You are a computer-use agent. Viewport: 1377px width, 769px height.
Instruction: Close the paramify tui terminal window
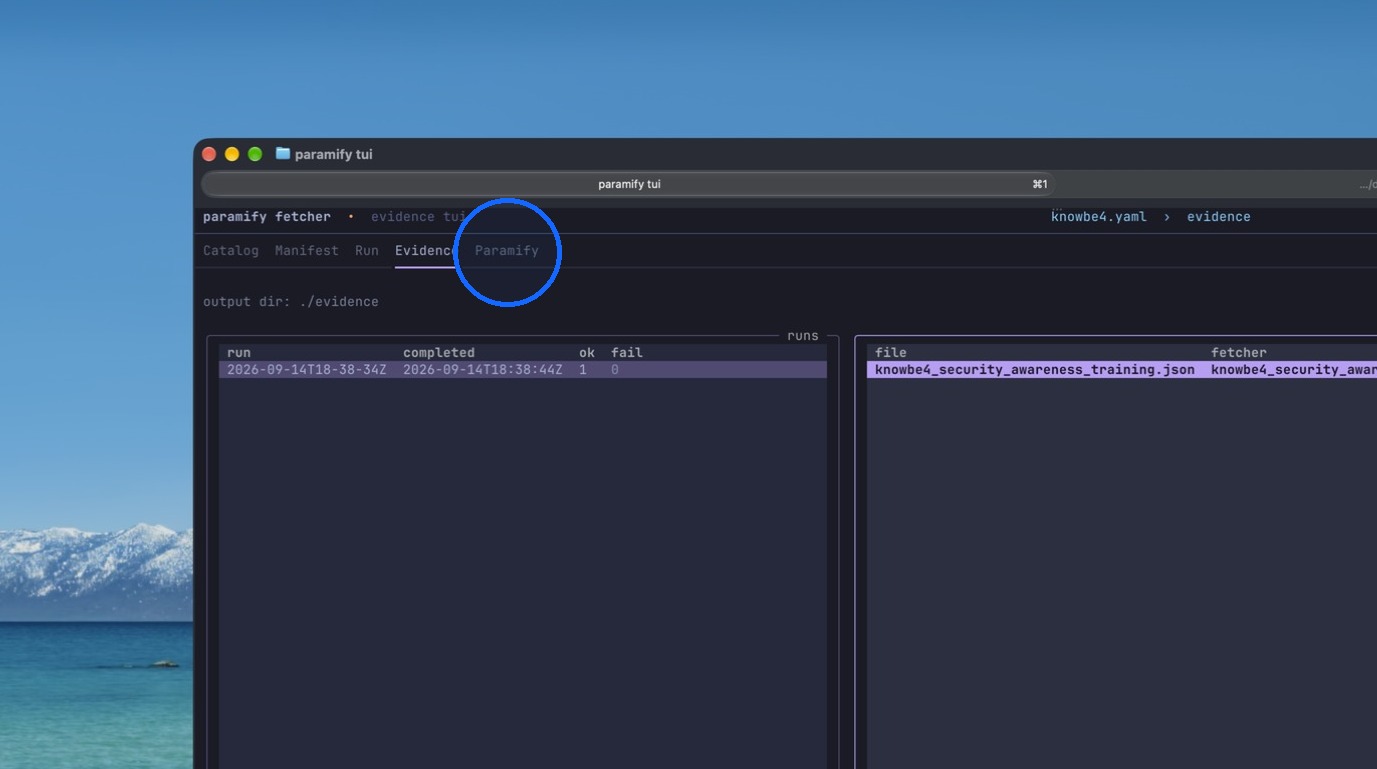point(209,154)
